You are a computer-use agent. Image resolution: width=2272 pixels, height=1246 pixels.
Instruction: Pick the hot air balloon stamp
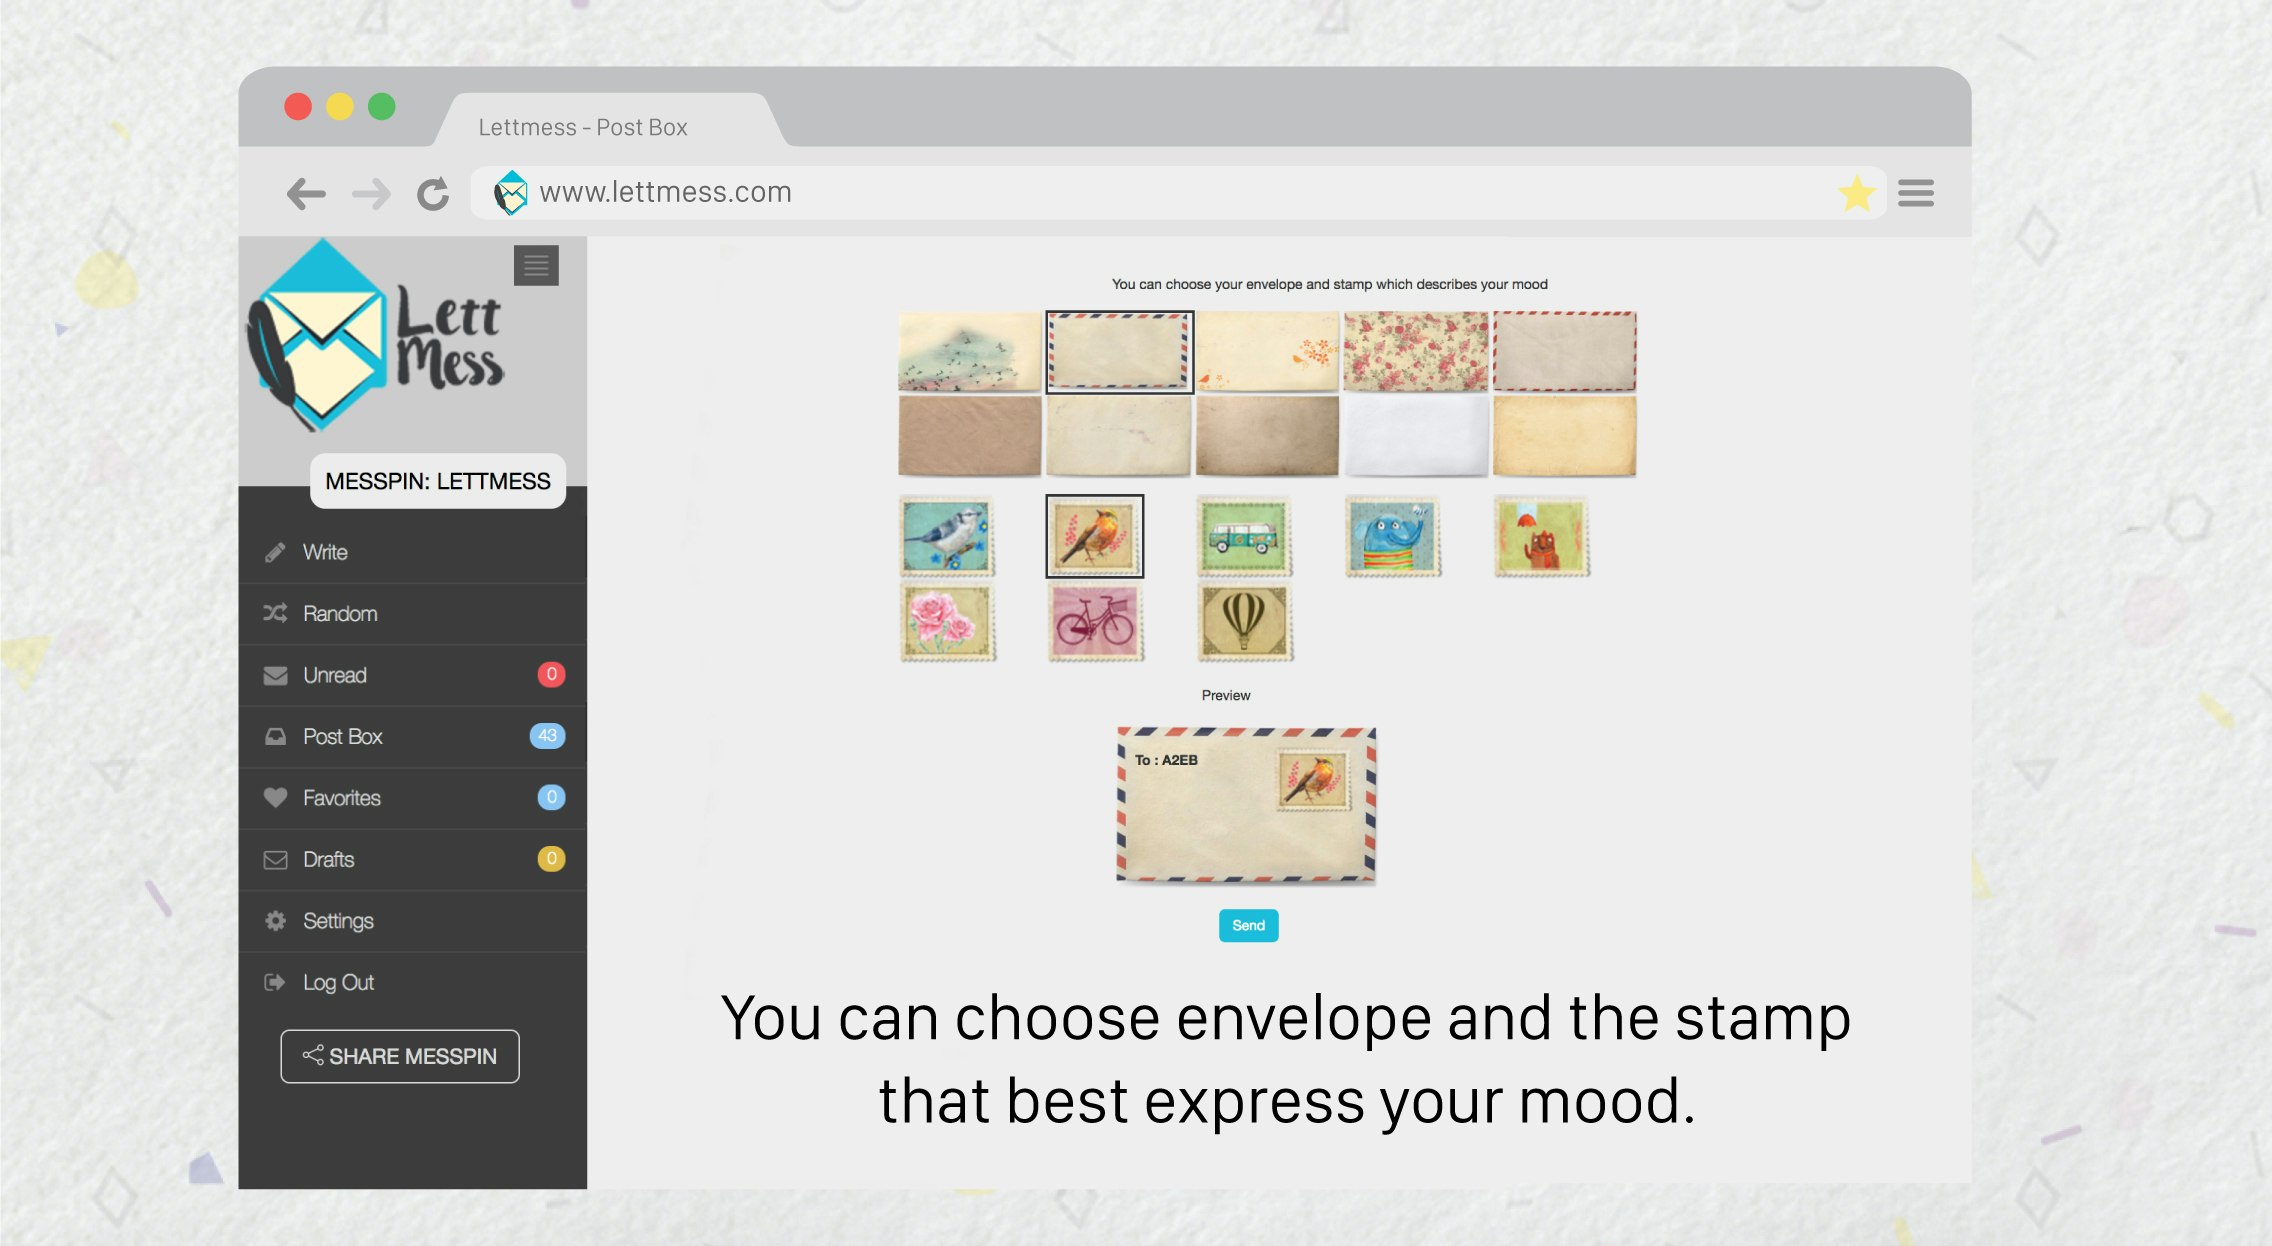(1243, 622)
